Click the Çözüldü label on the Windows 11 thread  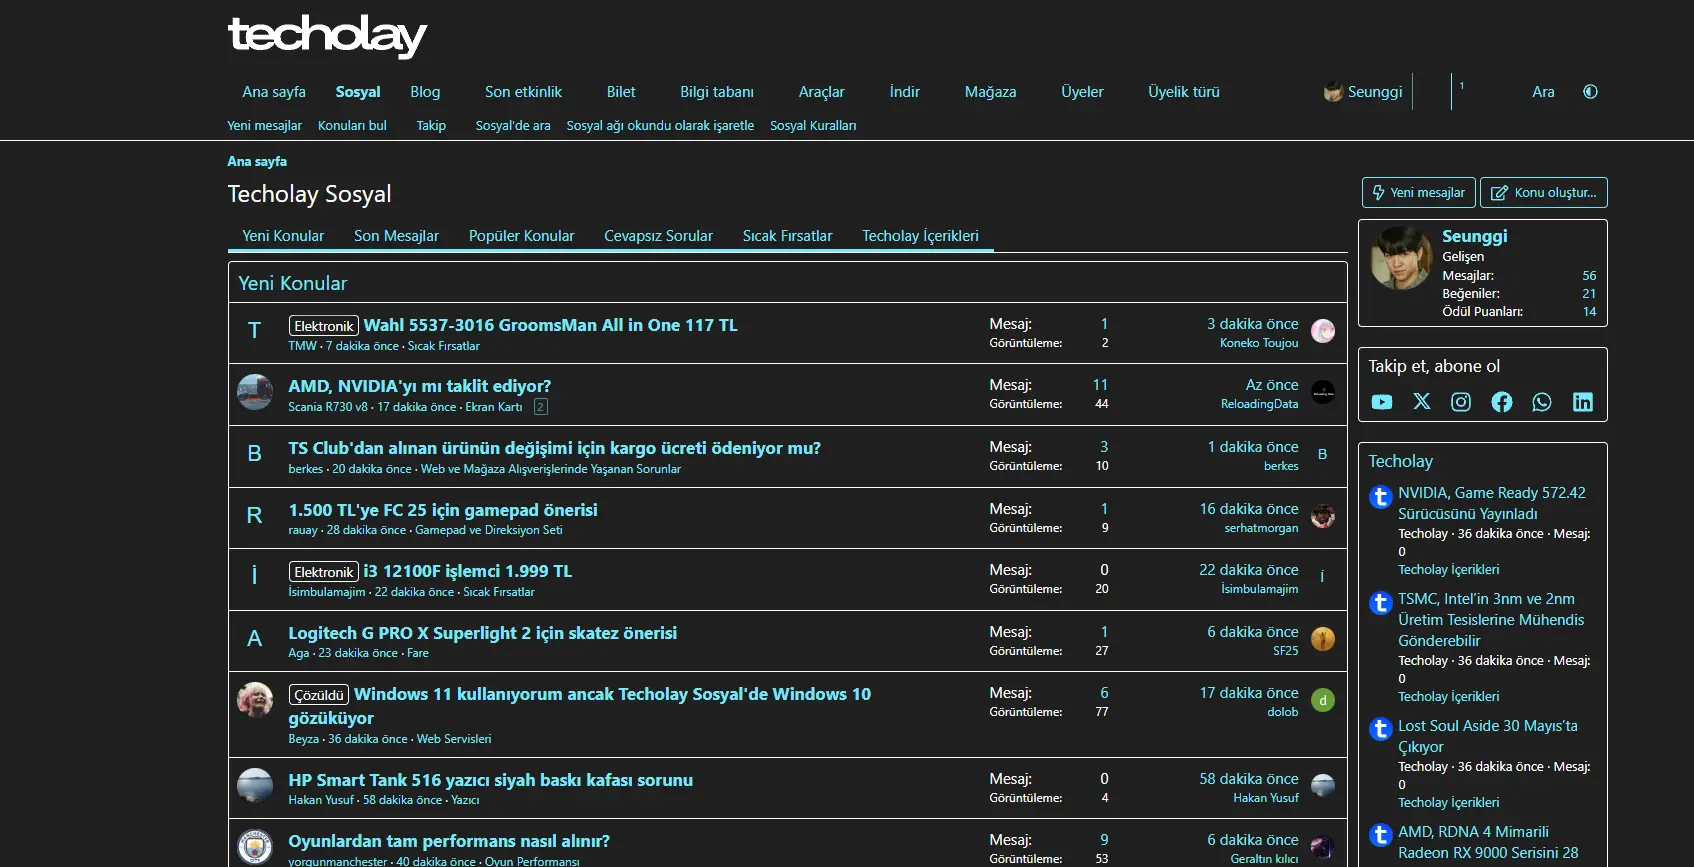click(x=319, y=695)
